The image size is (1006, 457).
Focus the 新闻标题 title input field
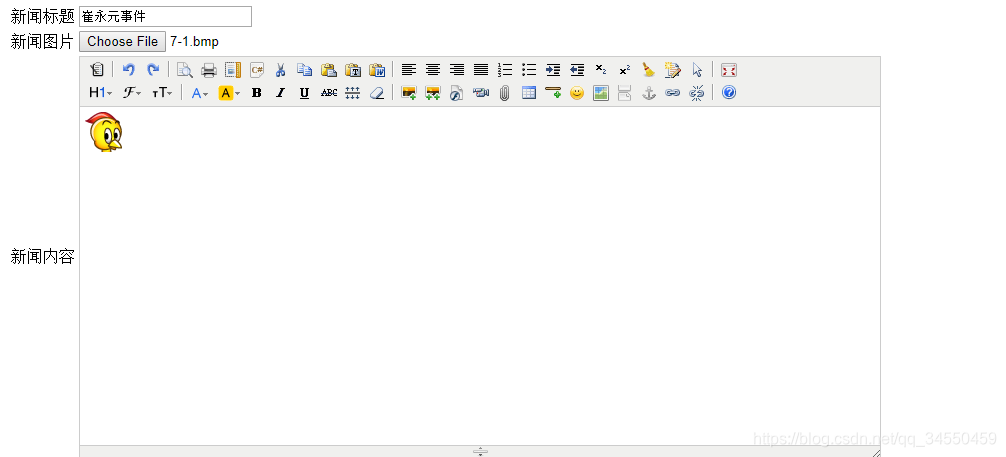tap(166, 17)
